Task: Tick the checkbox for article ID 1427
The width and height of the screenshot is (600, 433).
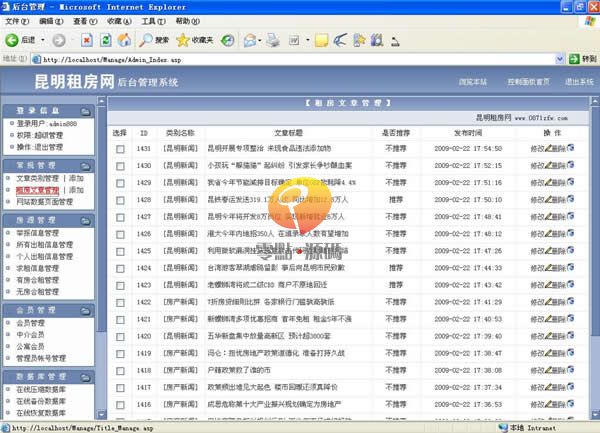Action: 120,217
